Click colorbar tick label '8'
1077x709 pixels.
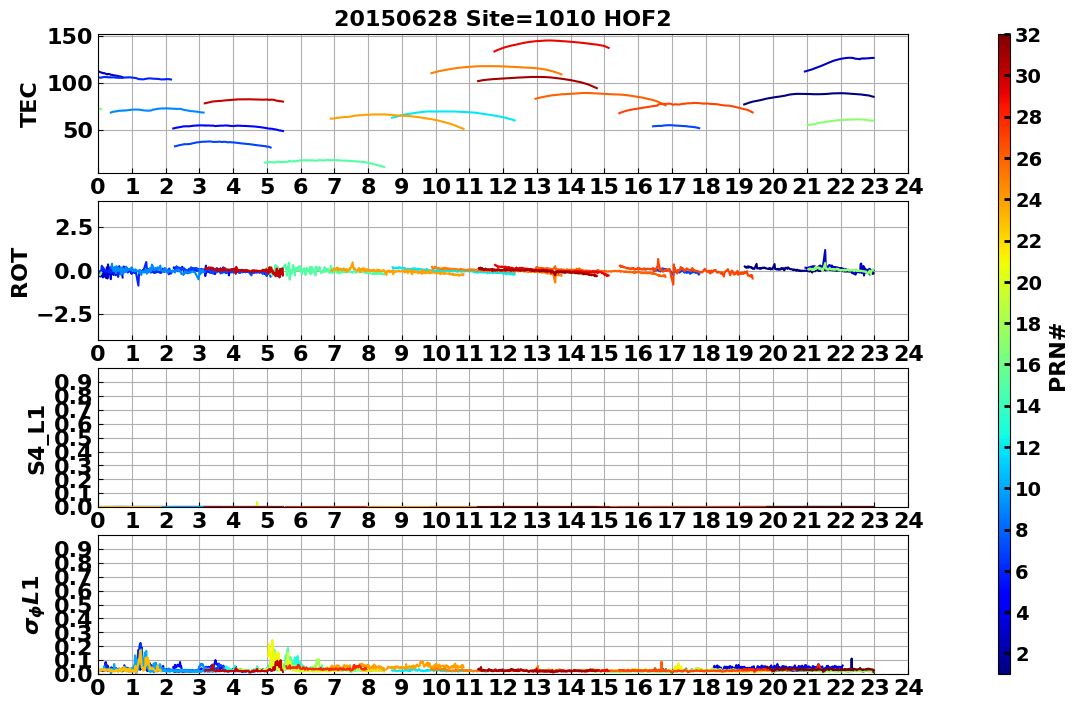(1022, 530)
